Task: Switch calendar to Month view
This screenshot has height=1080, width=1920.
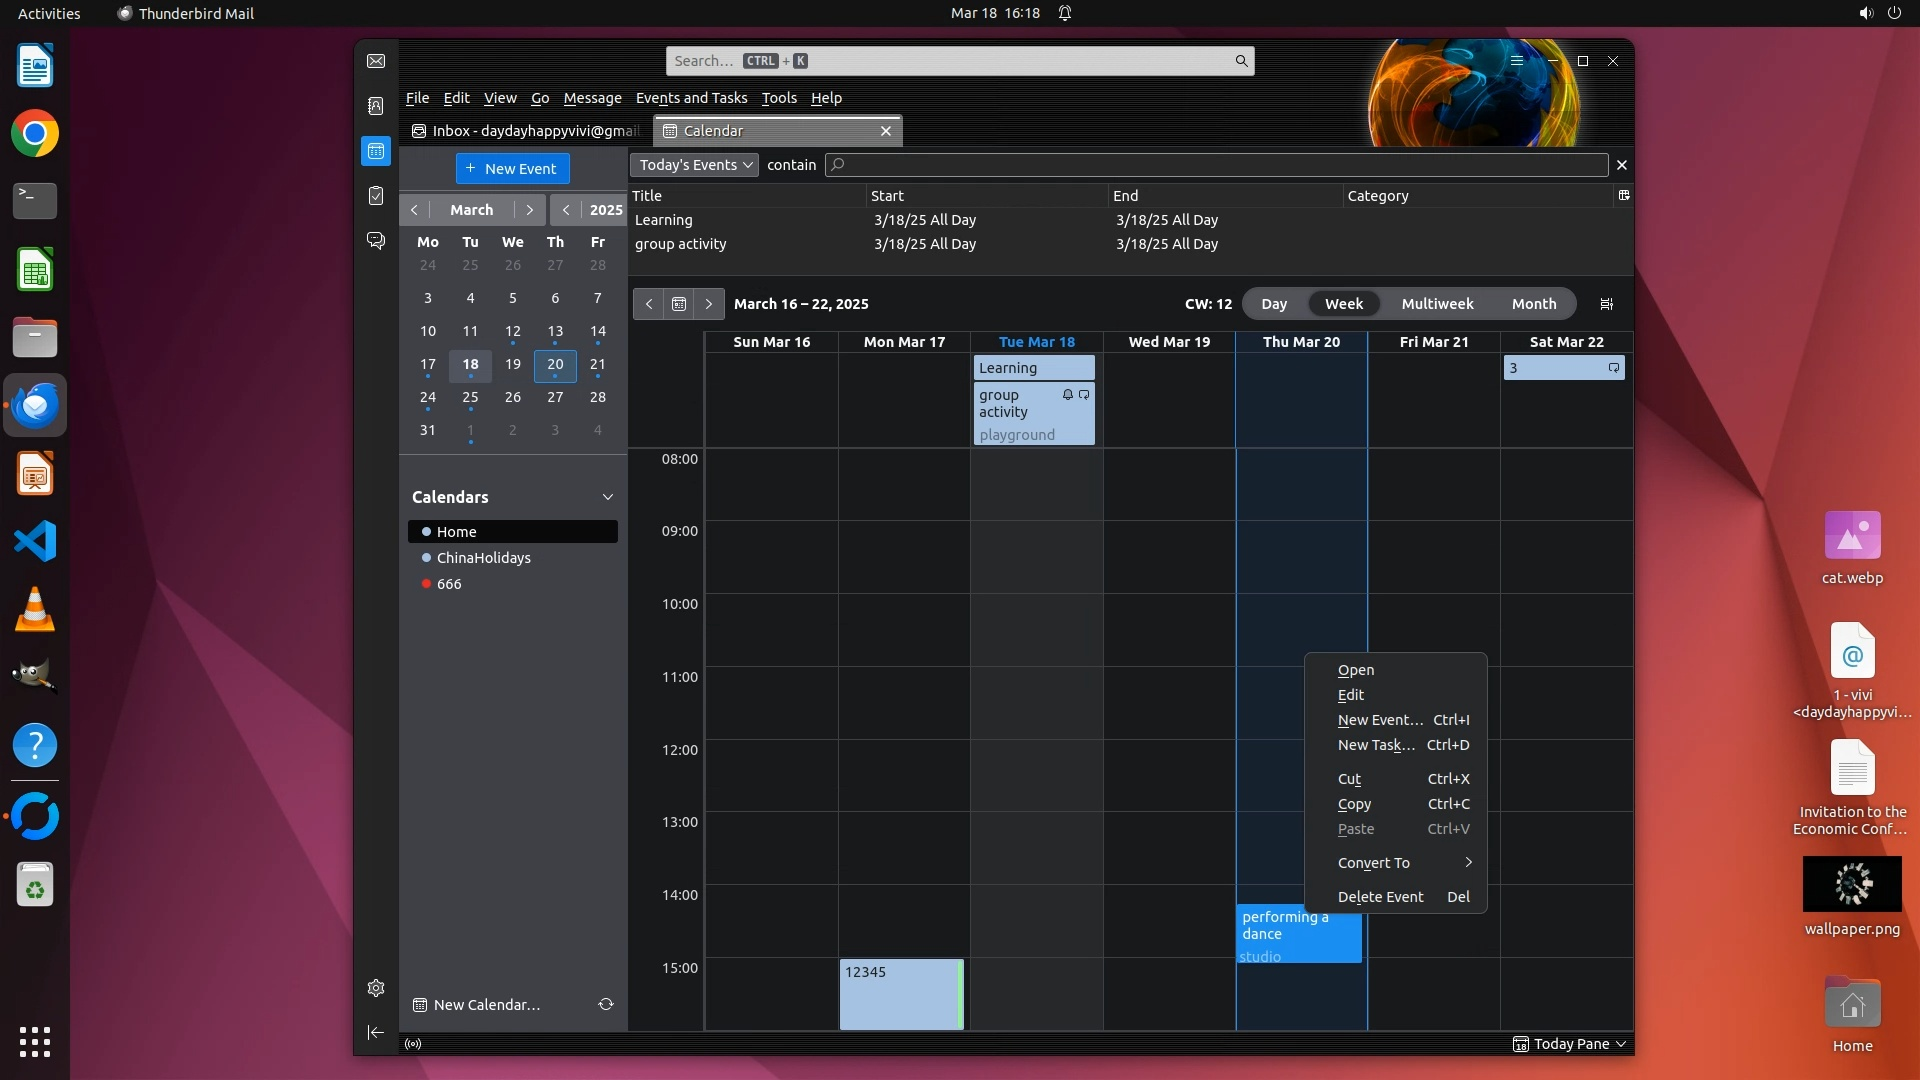Action: coord(1533,304)
